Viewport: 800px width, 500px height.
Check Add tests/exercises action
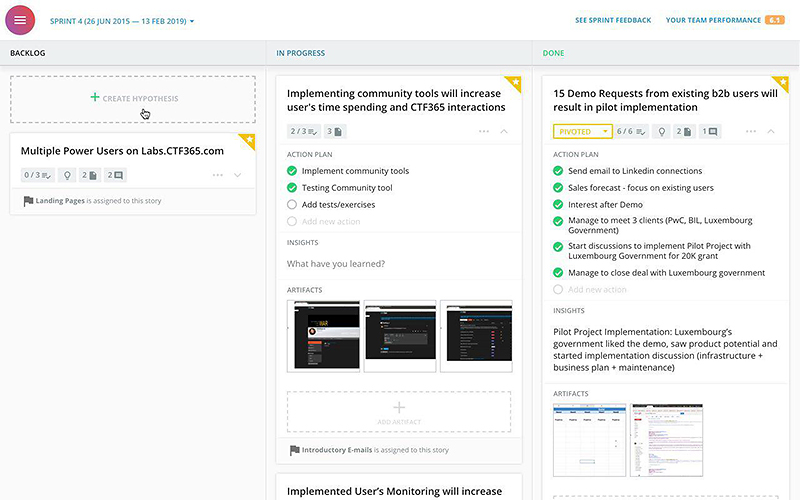pos(292,205)
